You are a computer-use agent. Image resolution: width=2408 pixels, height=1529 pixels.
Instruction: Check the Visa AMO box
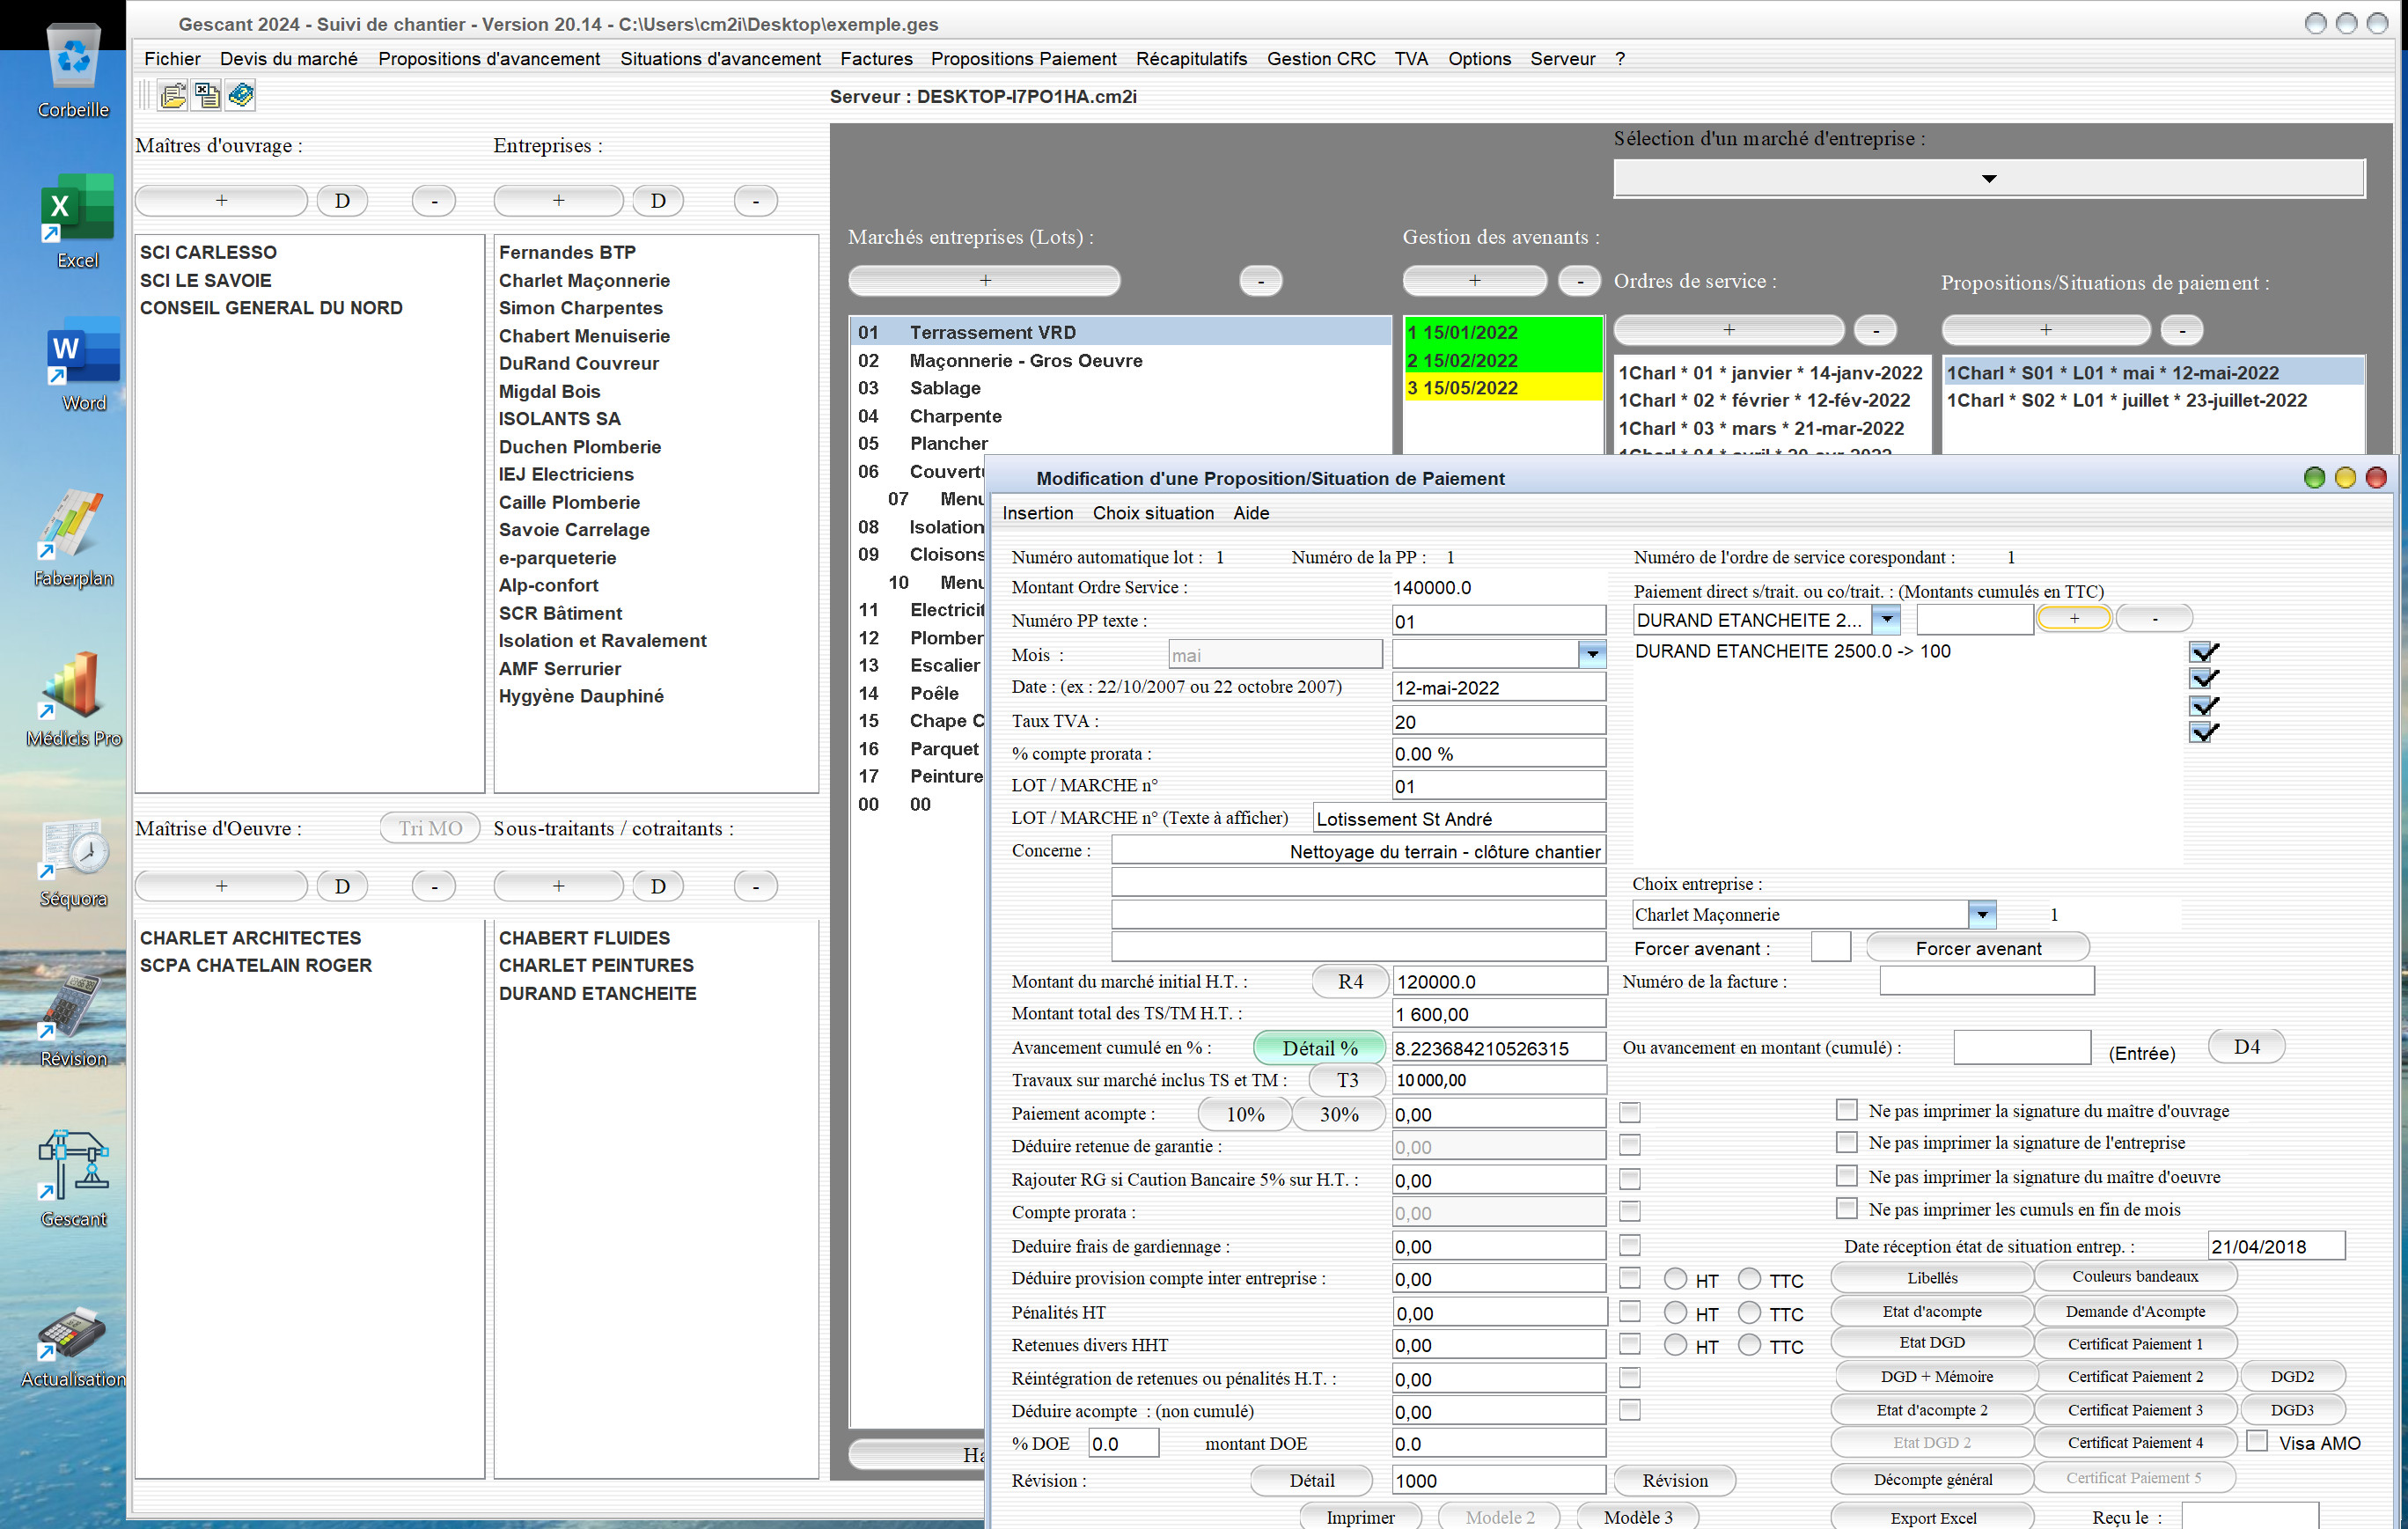(2257, 1441)
